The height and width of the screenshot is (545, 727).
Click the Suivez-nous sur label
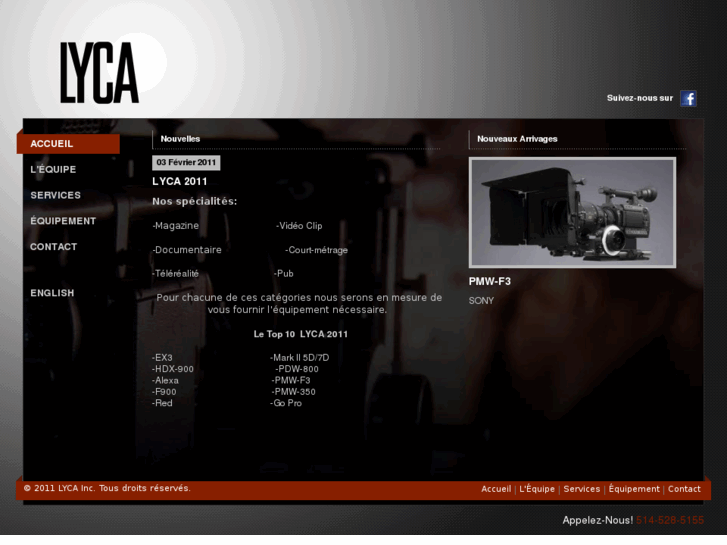pos(640,98)
